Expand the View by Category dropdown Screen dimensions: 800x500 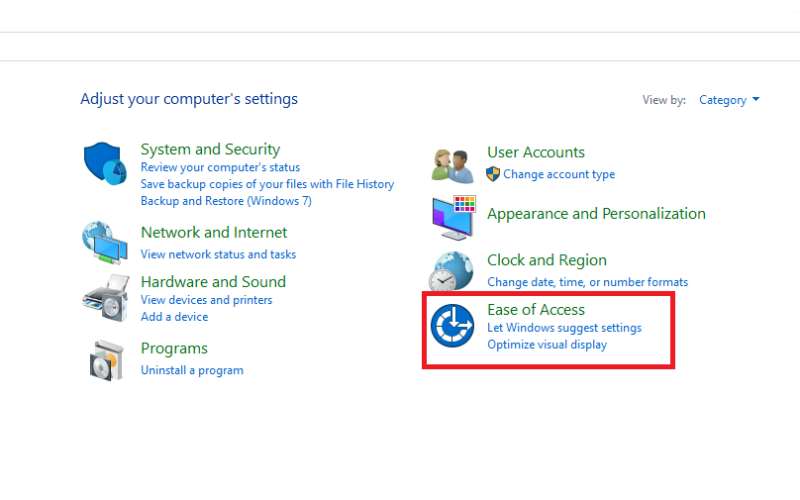point(729,100)
